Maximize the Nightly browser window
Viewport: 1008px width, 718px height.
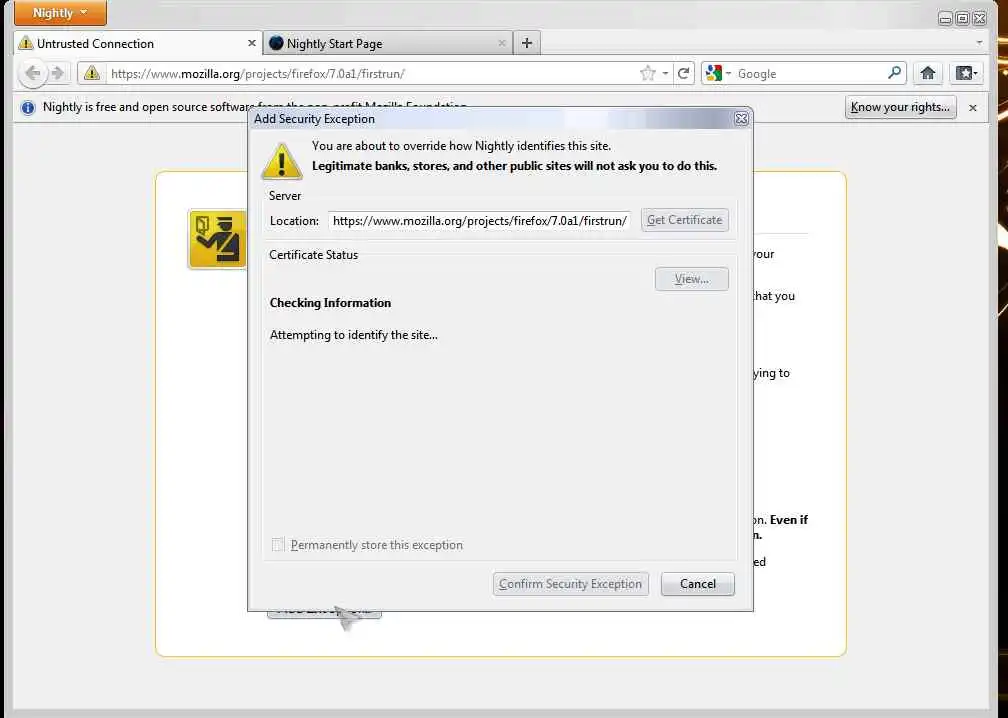click(962, 19)
